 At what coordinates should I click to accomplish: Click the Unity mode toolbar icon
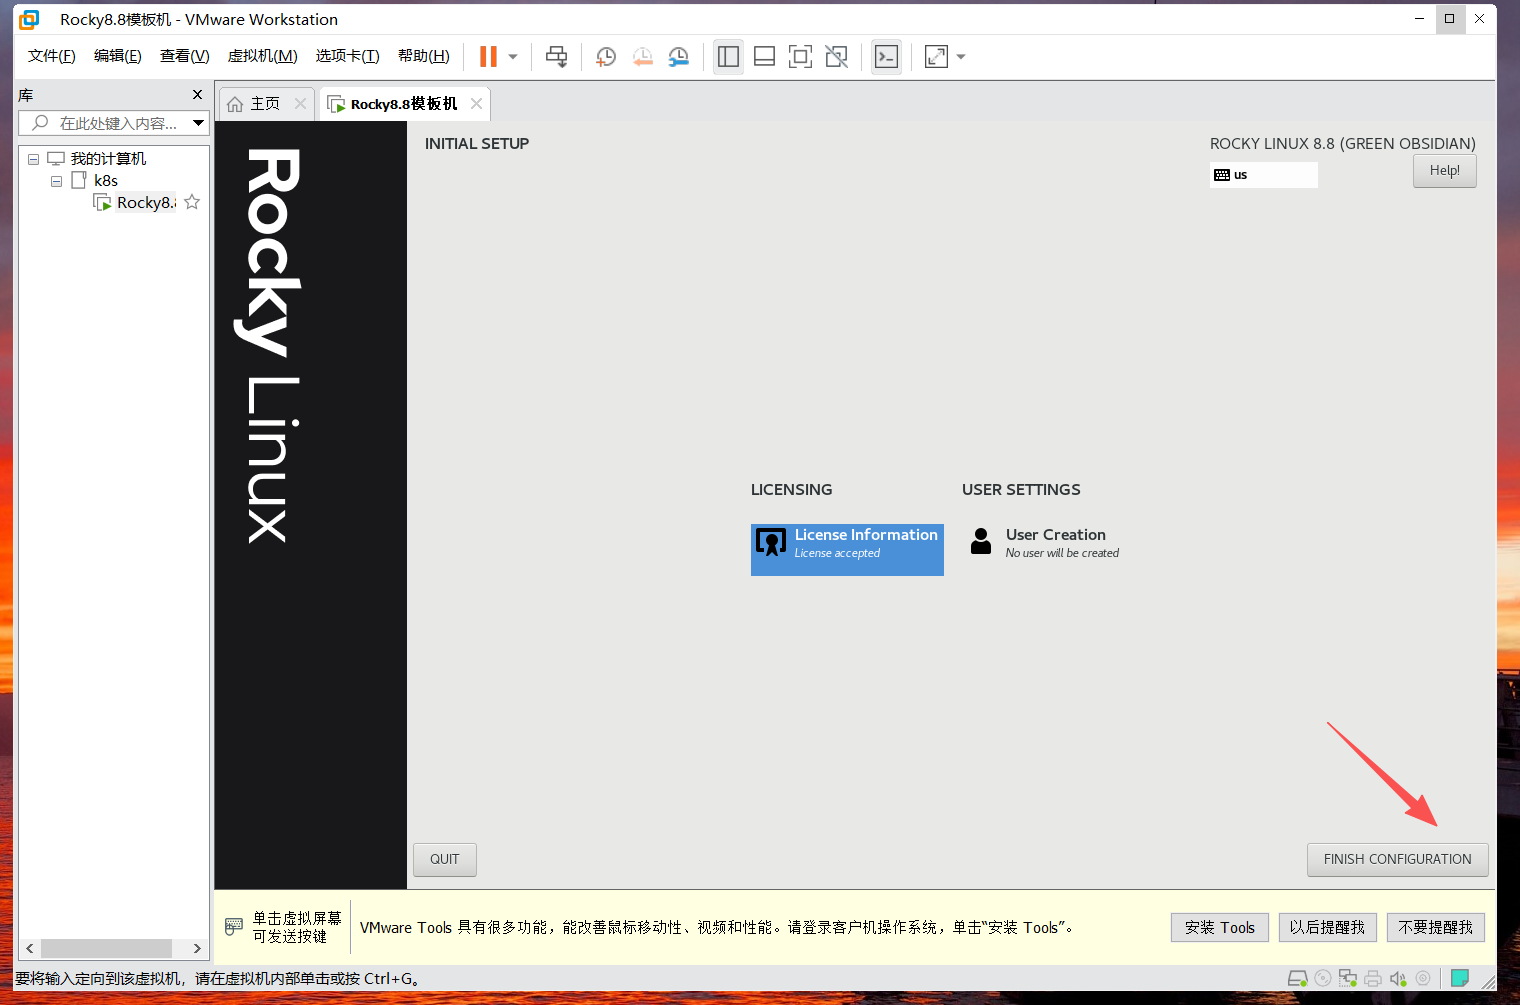coord(837,57)
